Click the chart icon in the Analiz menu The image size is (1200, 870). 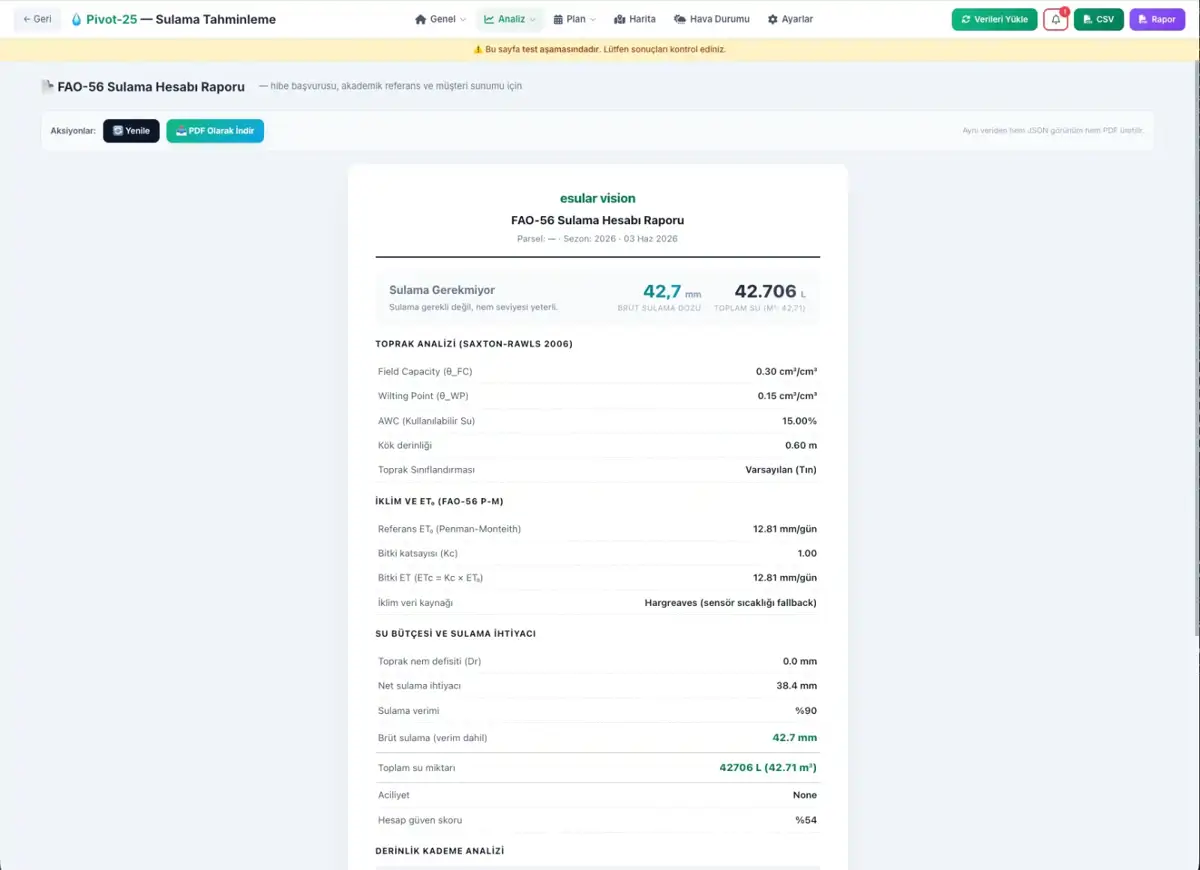pos(489,19)
